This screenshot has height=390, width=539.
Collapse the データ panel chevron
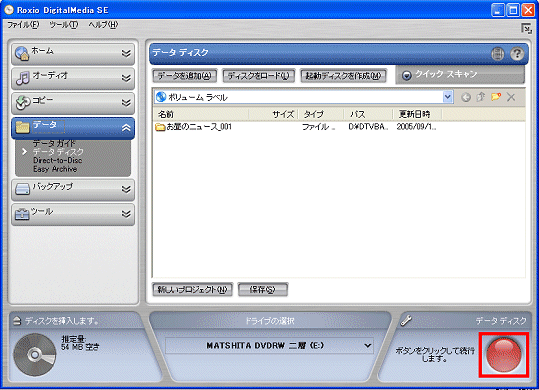coord(126,128)
